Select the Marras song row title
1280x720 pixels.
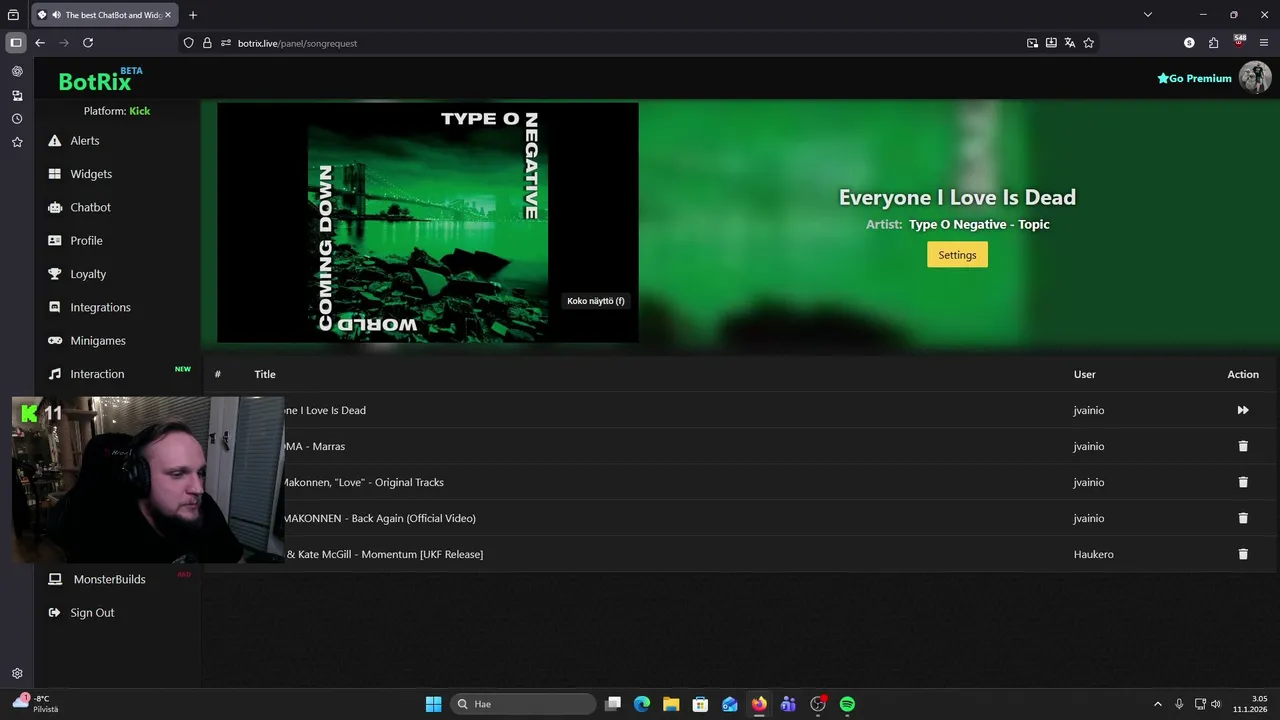314,446
